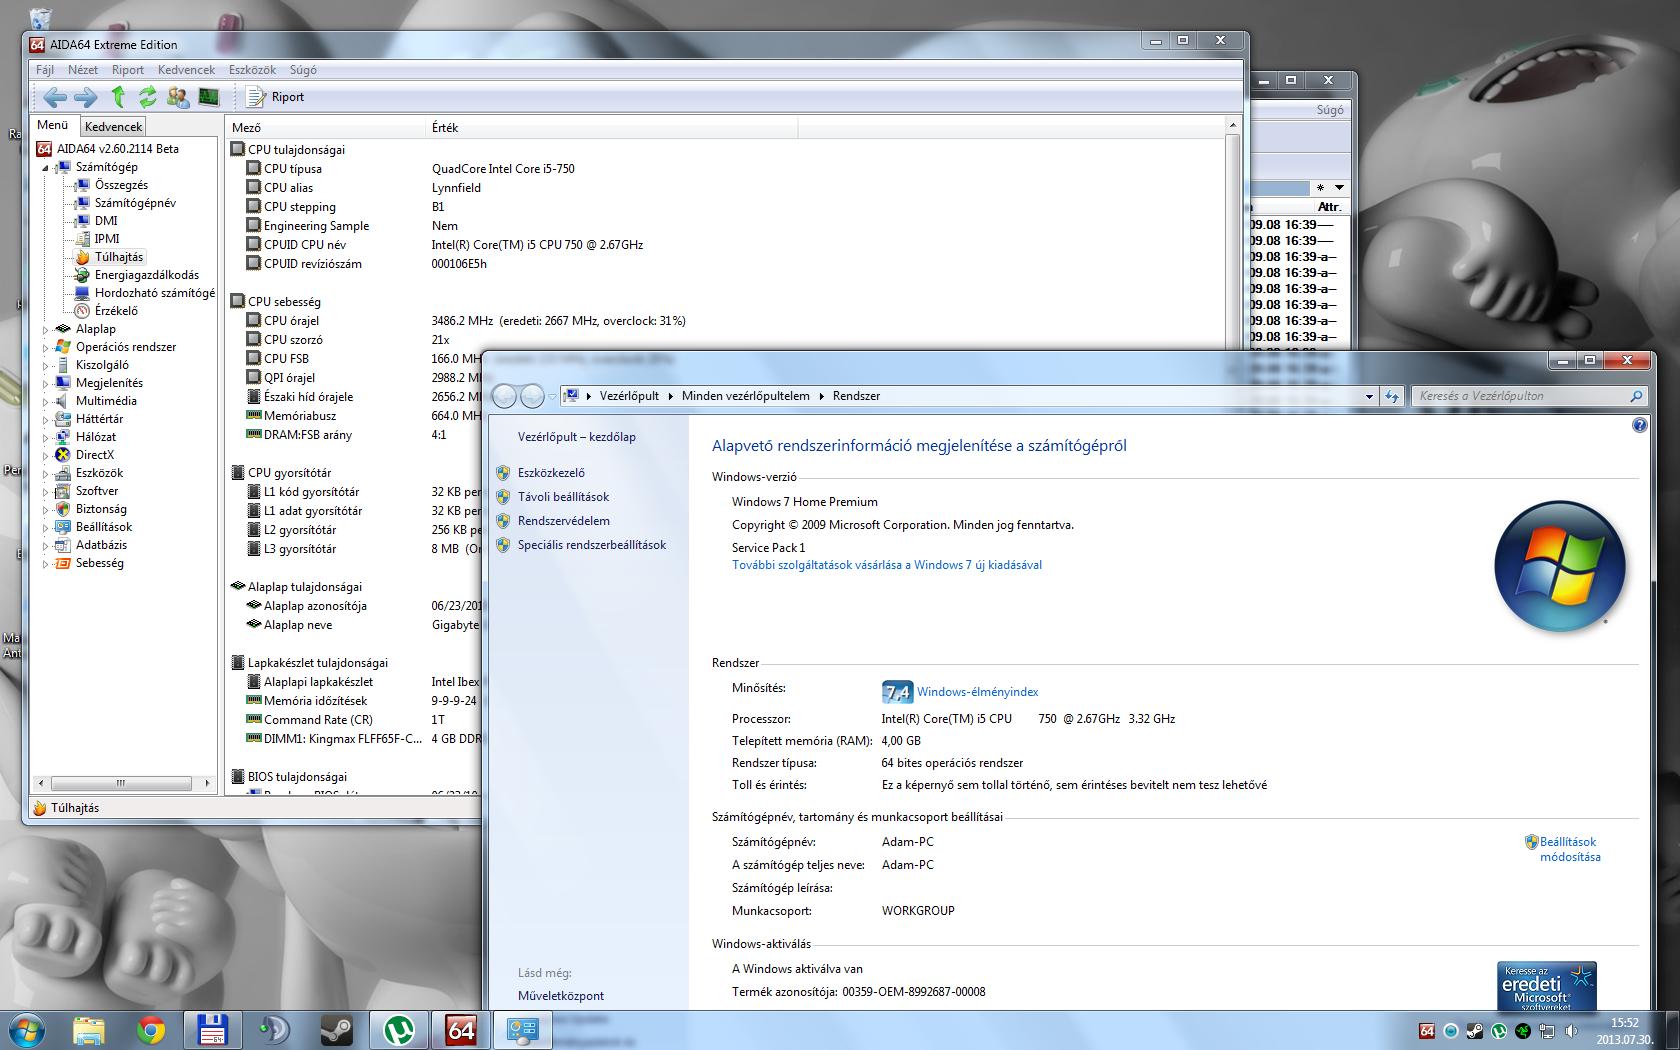Switch to the Kedvencek tab in the sidebar
This screenshot has width=1680, height=1050.
(x=113, y=127)
